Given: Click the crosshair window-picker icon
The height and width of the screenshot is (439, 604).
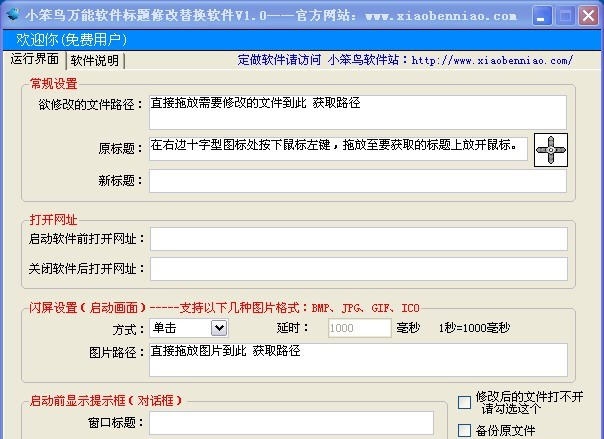Looking at the screenshot, I should [551, 150].
